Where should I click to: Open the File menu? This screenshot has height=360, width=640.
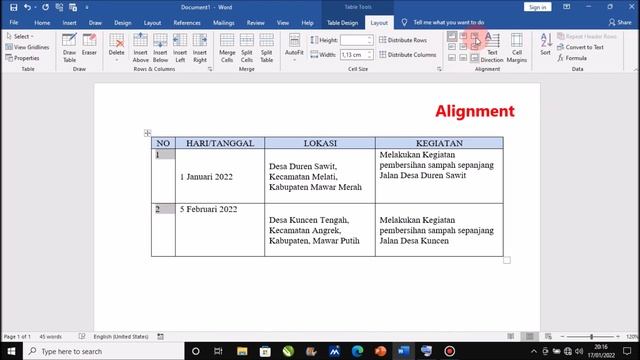(14, 22)
